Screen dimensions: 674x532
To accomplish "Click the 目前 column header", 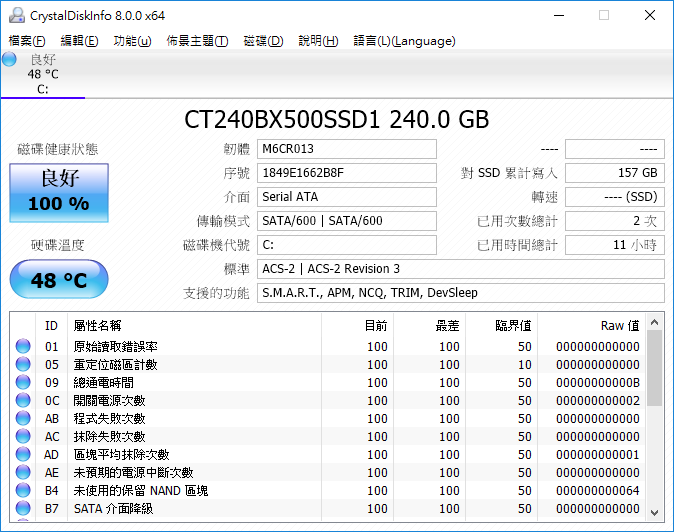I will [357, 326].
